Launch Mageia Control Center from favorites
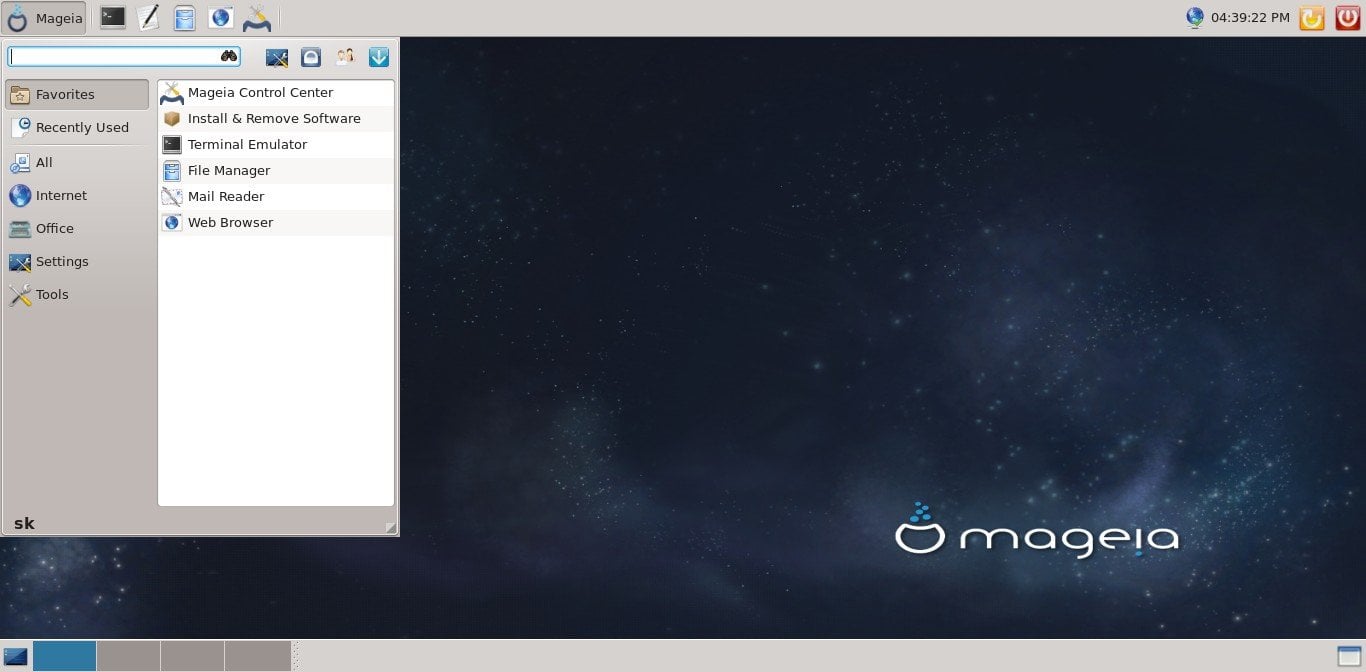Screen dimensions: 1366x672 coord(275,93)
